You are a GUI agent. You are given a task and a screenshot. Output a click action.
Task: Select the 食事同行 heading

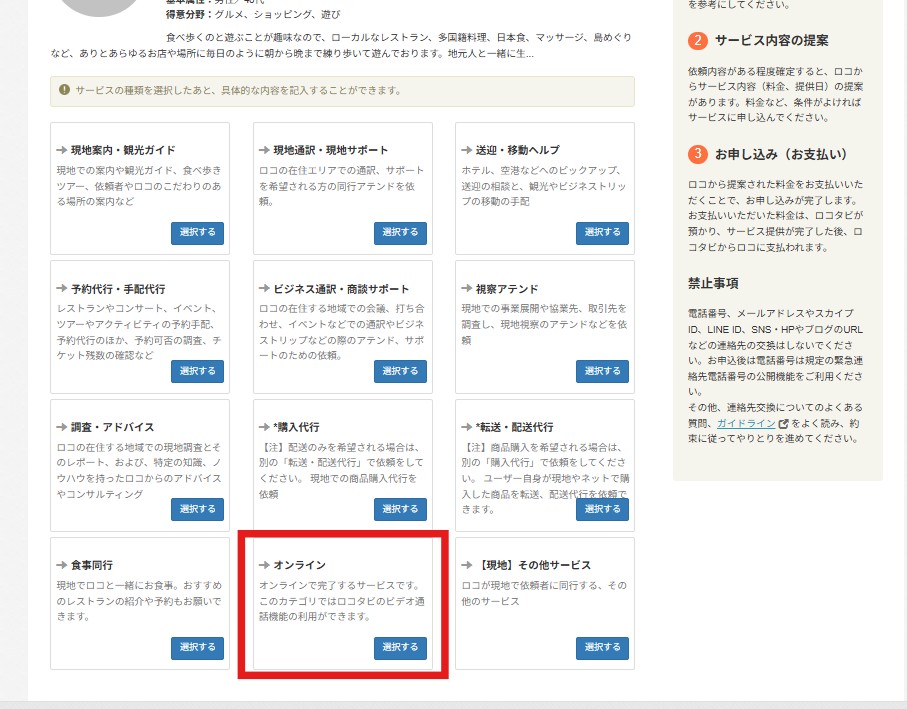[92, 565]
